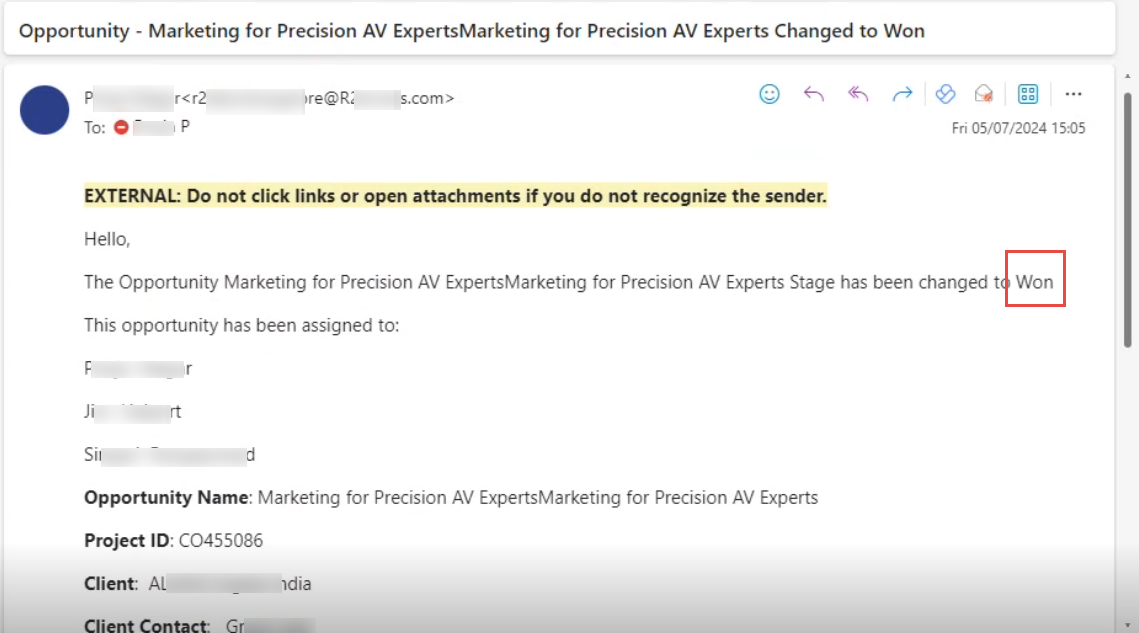The image size is (1139, 633).
Task: Click the EXTERNAL warning banner text
Action: coord(455,196)
